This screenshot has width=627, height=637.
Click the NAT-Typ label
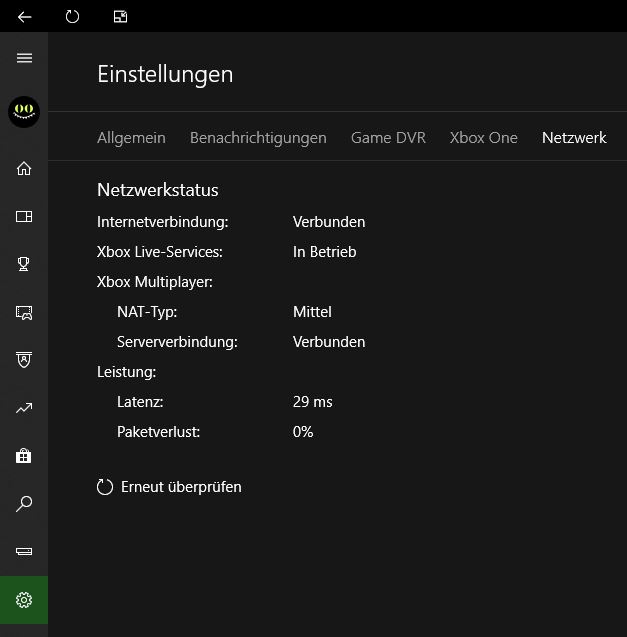pyautogui.click(x=147, y=312)
